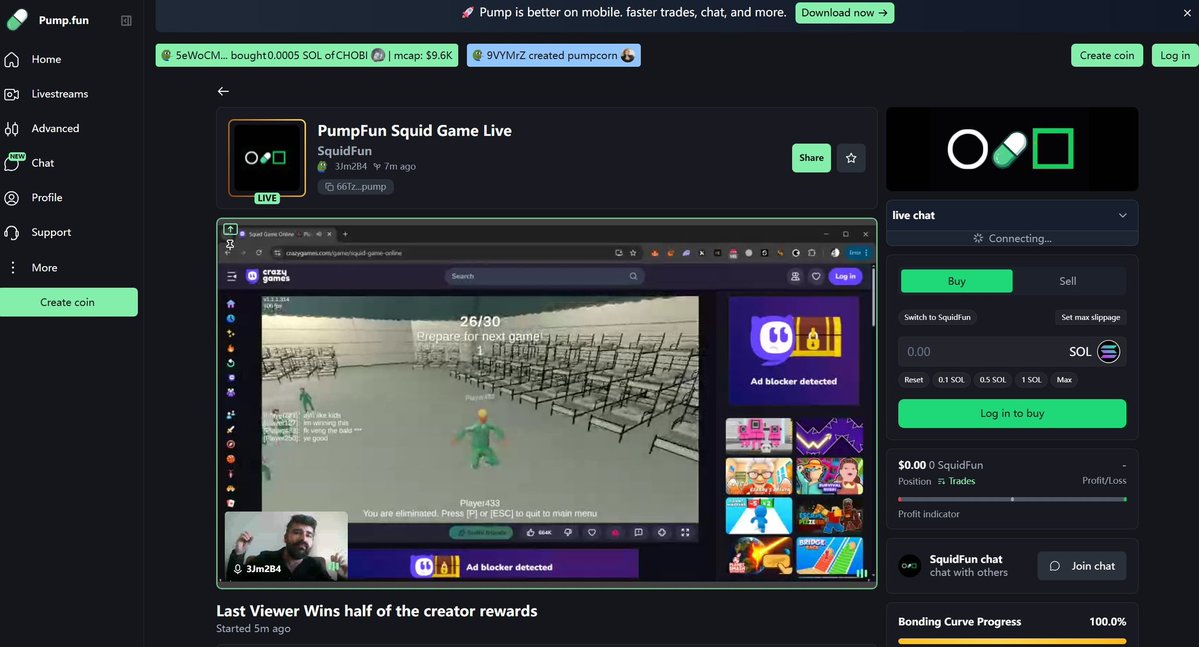Click the Log in button
1199x647 pixels.
point(1175,55)
